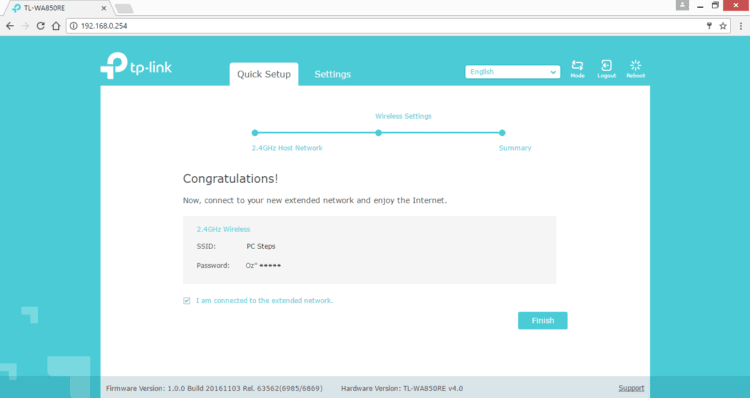The image size is (750, 398).
Task: Go to browser home page icon
Action: coord(56,26)
